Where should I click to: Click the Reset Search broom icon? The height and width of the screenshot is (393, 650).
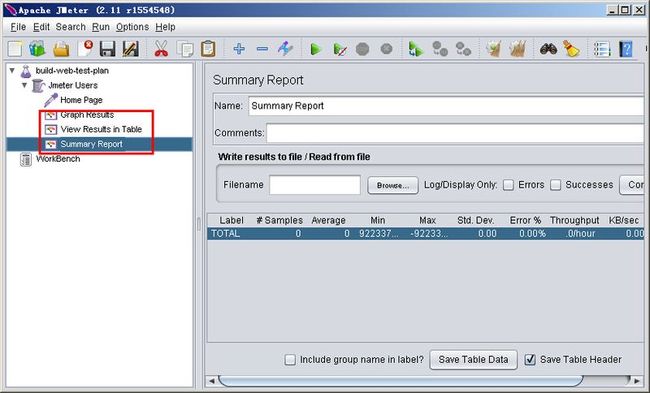[x=571, y=49]
